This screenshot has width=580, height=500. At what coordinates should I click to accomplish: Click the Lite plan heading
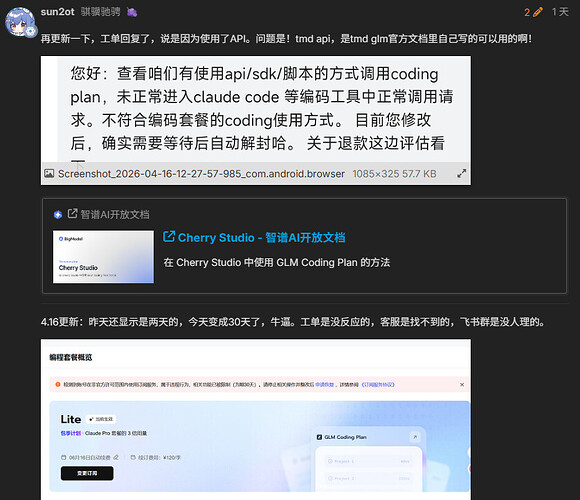coord(71,419)
